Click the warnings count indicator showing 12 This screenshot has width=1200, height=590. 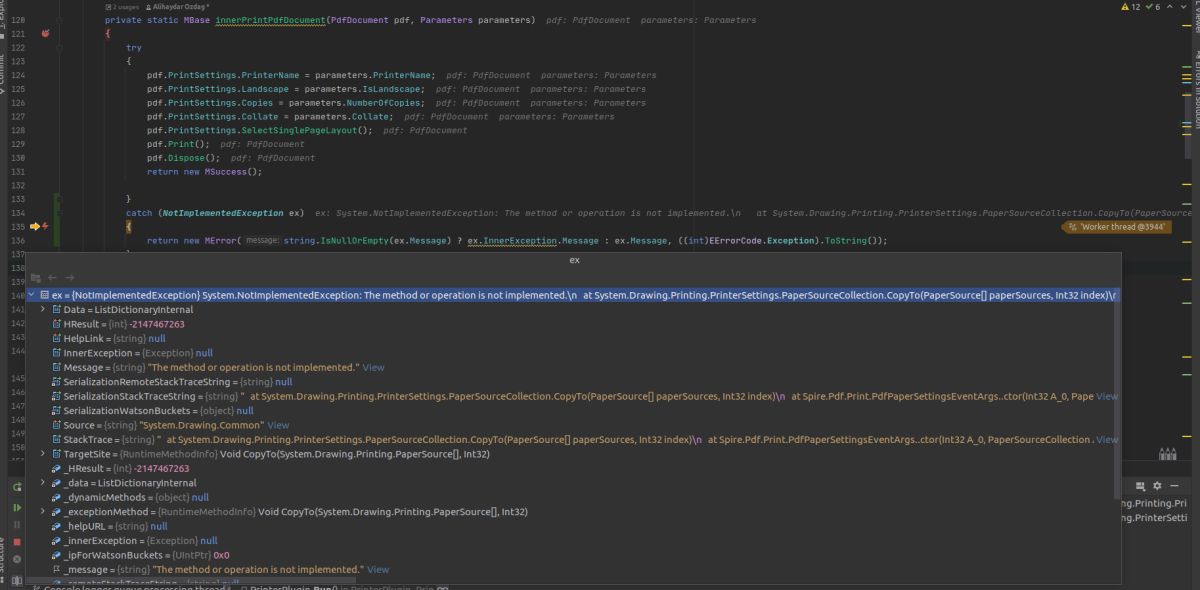coord(1130,7)
